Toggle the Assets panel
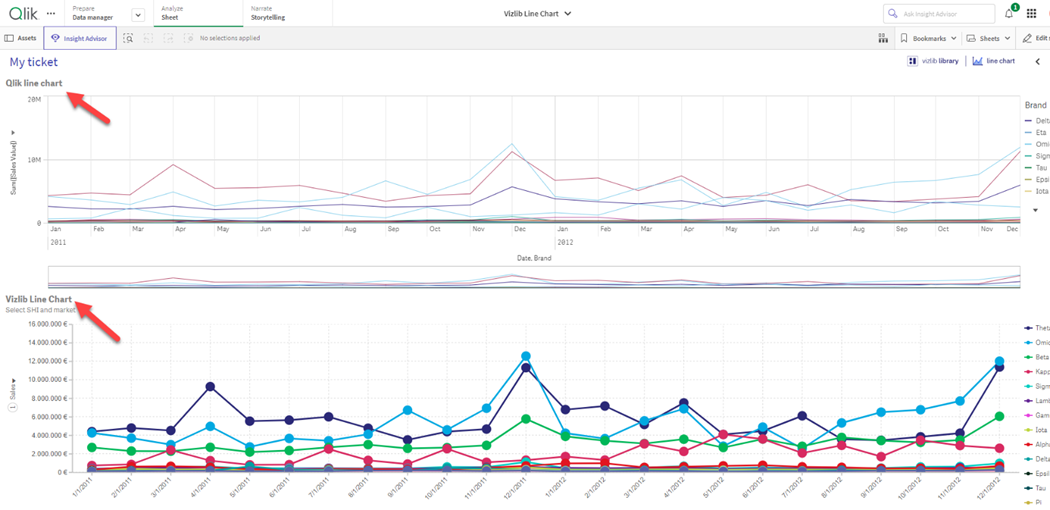The height and width of the screenshot is (510, 1050). 21,38
